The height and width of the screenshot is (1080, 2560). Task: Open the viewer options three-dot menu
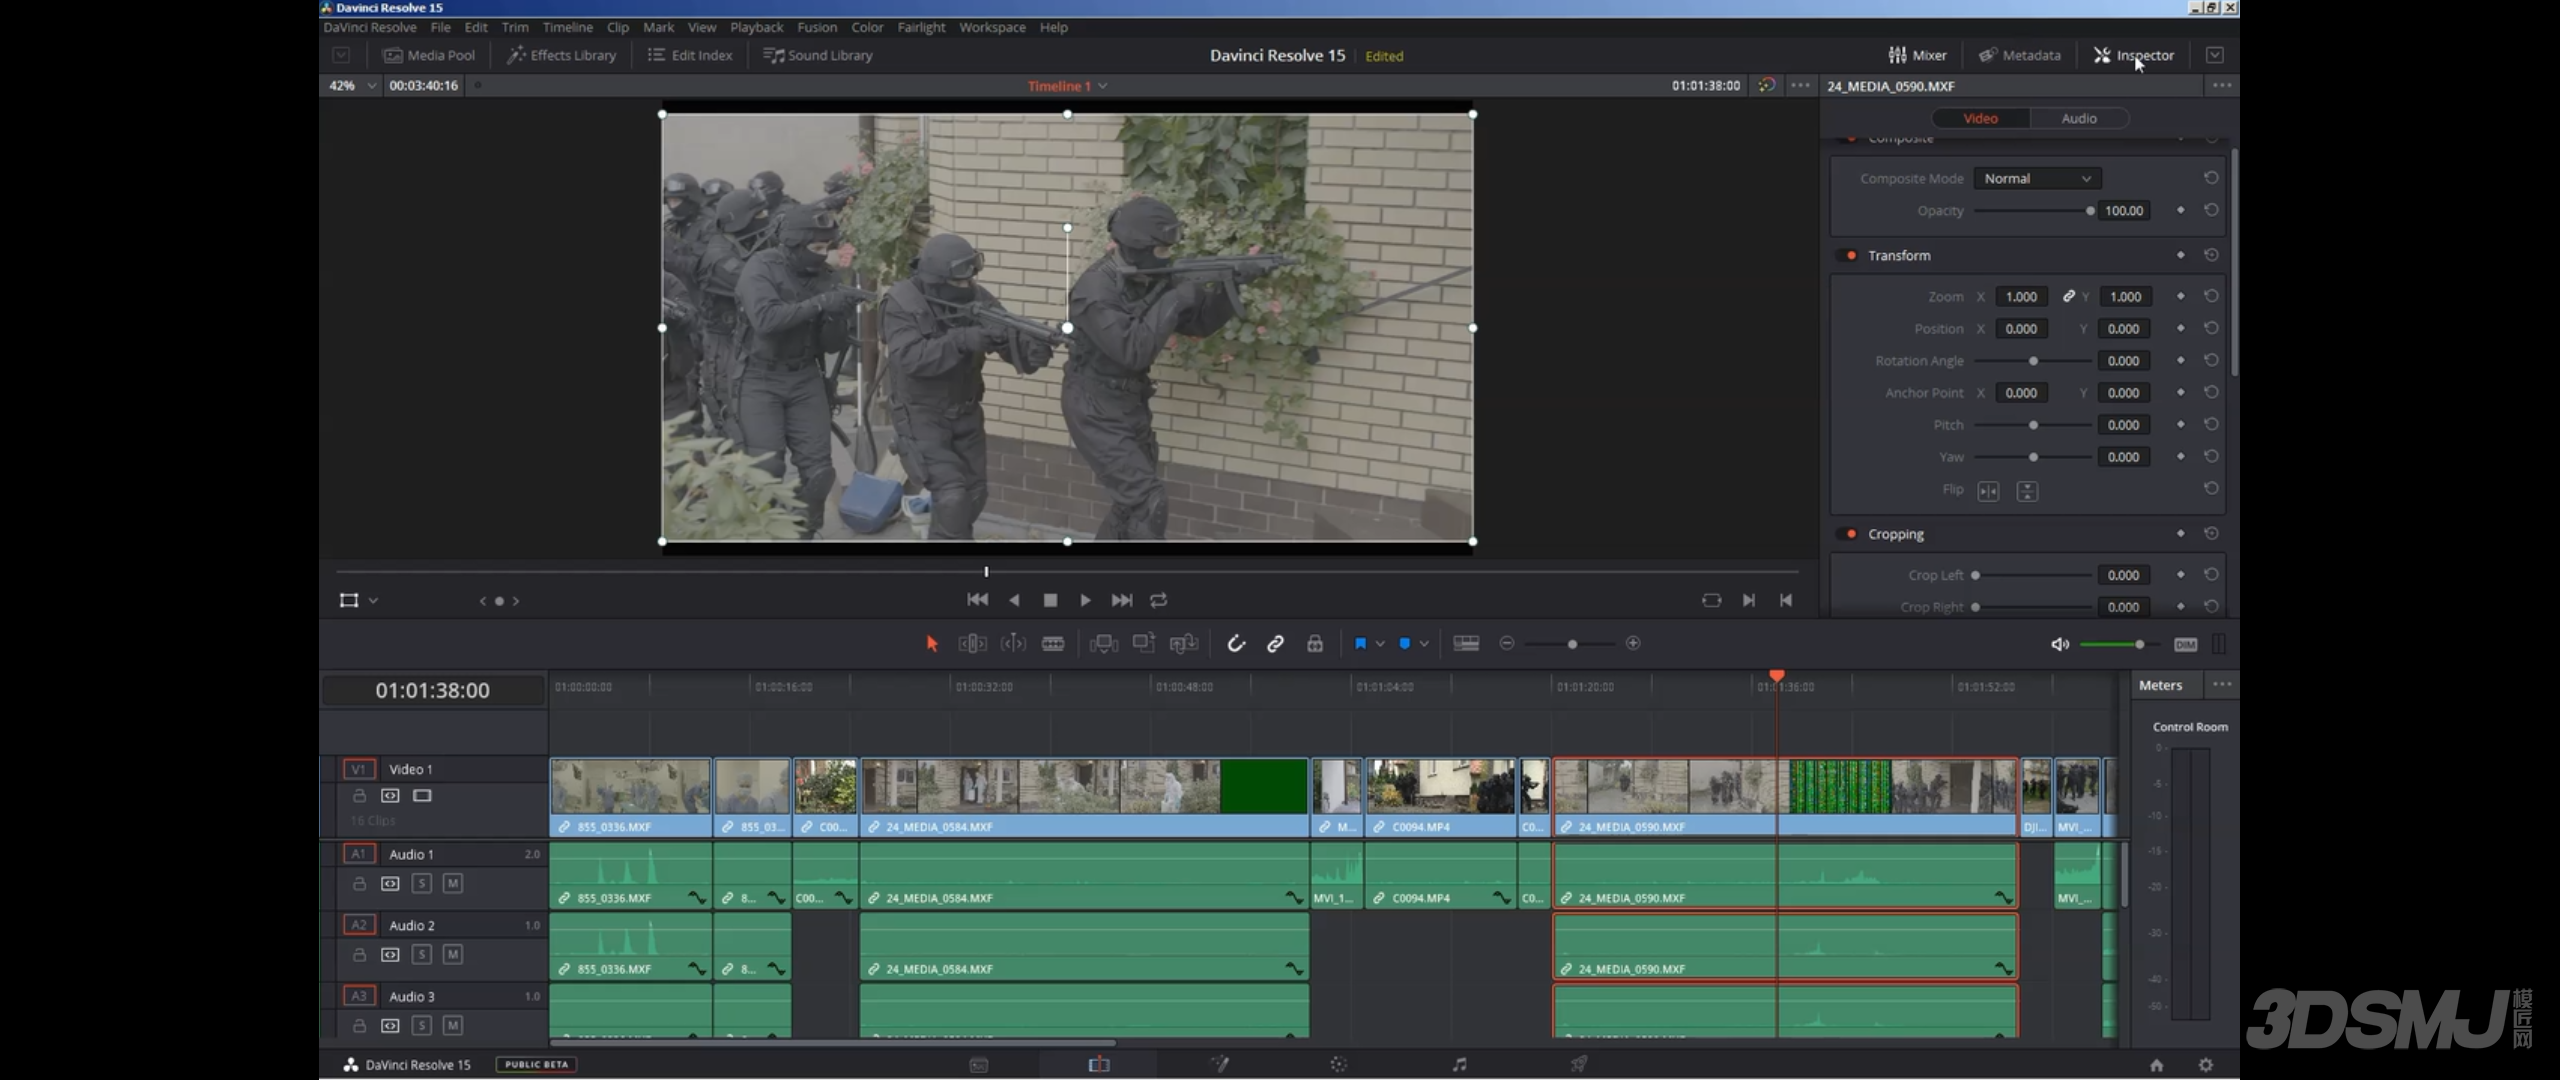pos(1800,85)
